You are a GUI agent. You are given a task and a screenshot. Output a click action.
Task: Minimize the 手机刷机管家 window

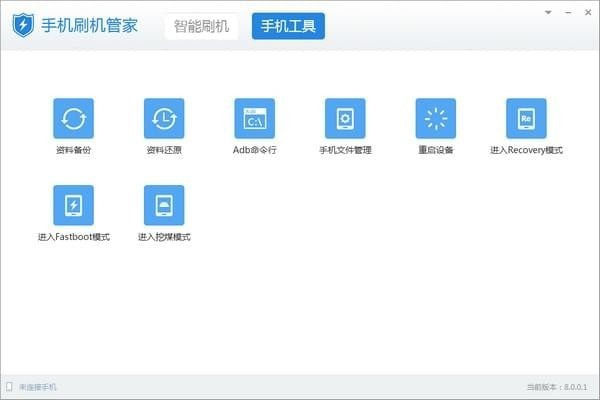point(568,12)
